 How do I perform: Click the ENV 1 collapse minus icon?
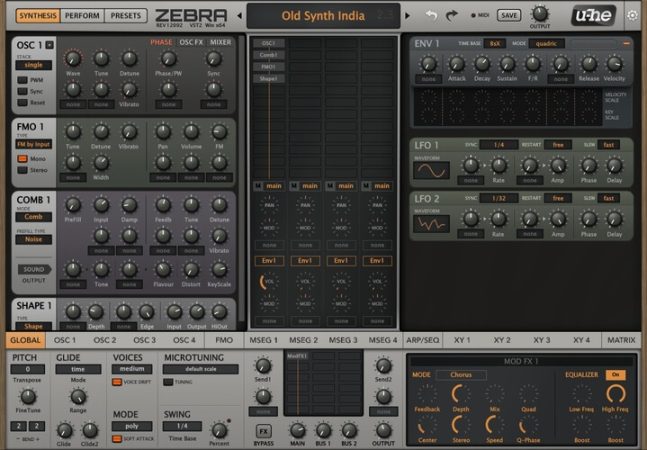(x=626, y=43)
